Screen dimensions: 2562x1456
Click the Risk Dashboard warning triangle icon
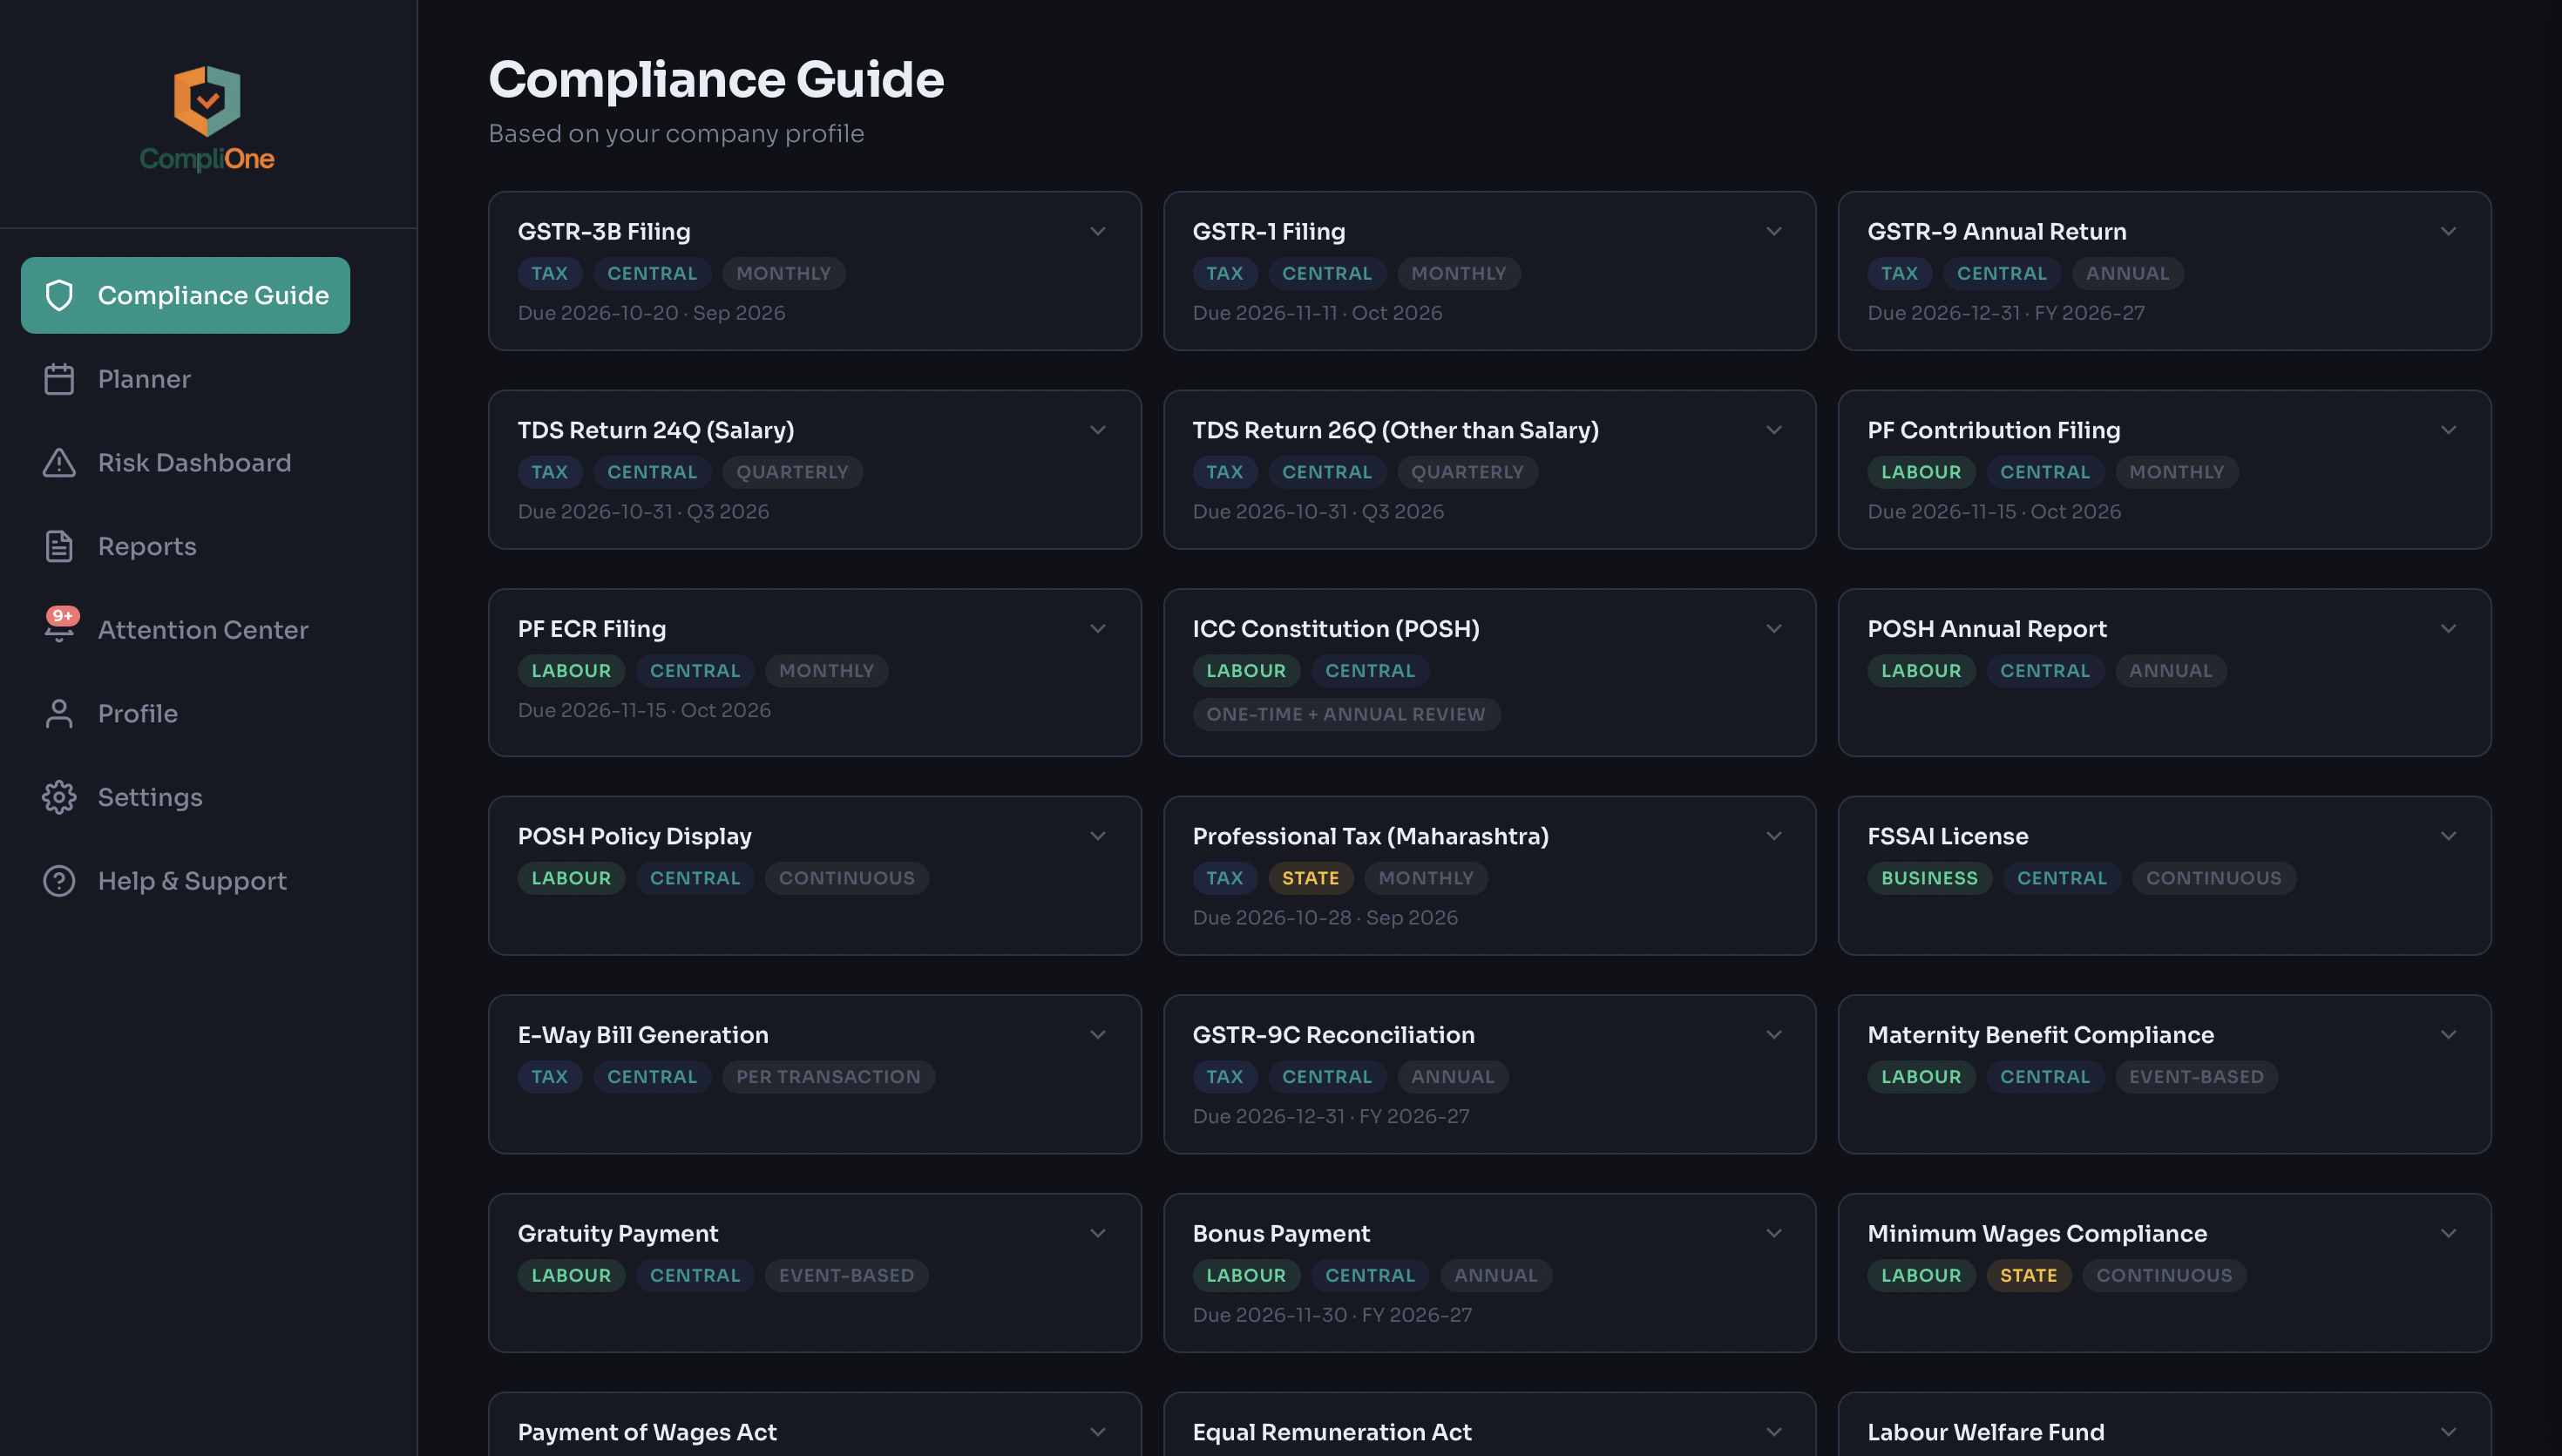(x=59, y=462)
